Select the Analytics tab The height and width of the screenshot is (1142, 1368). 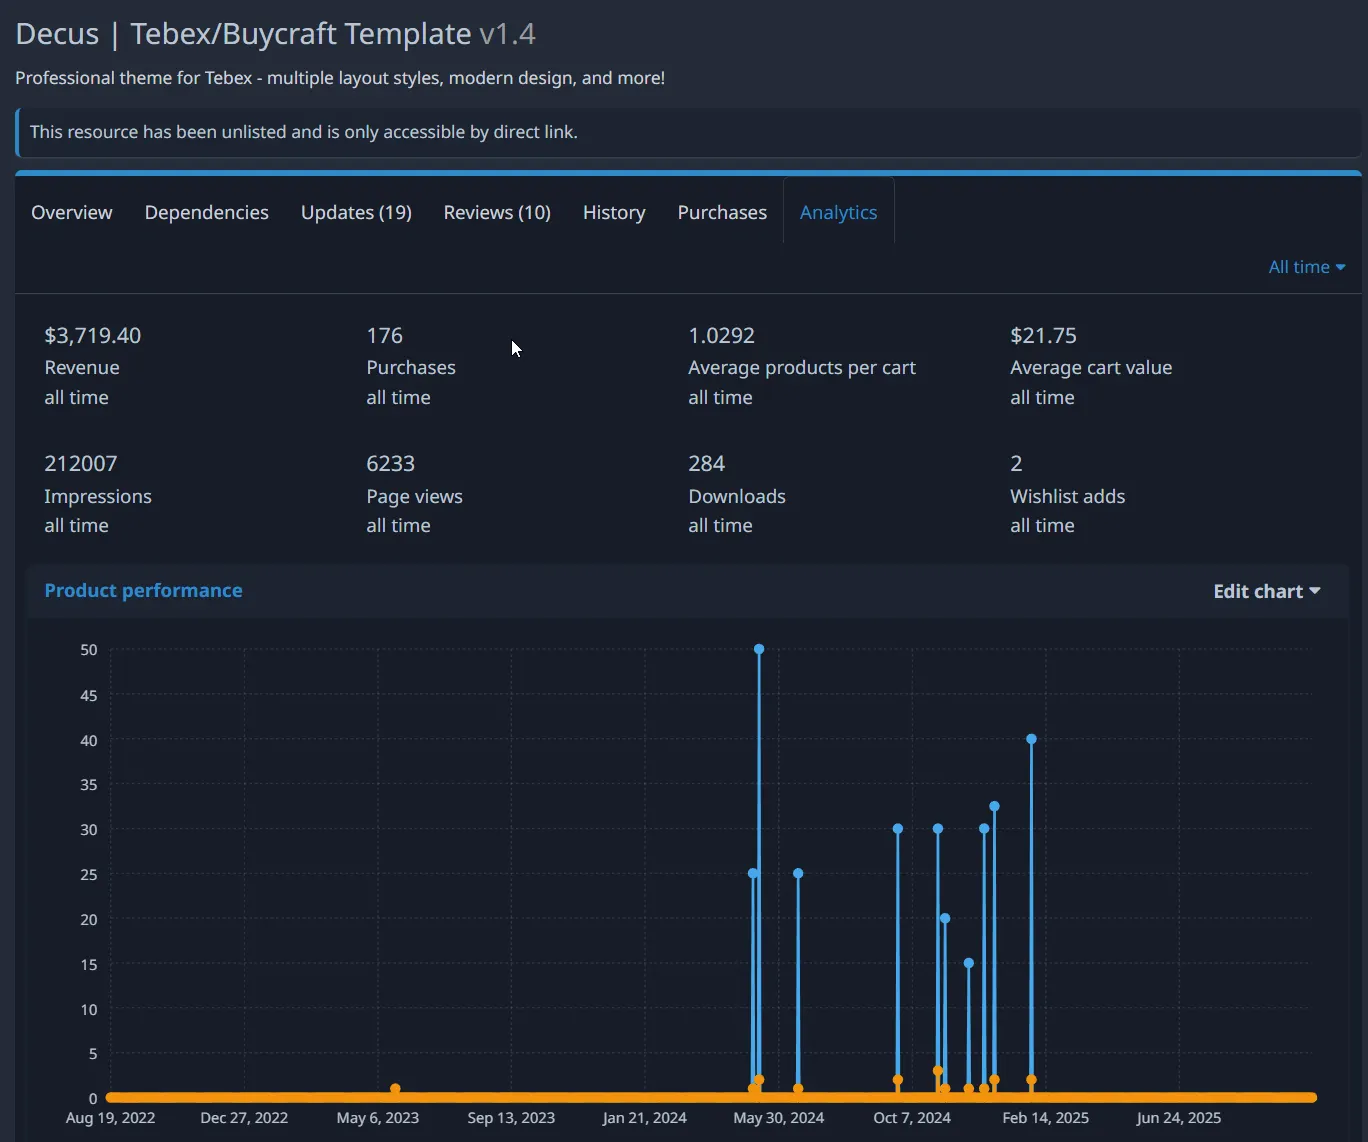coord(838,212)
